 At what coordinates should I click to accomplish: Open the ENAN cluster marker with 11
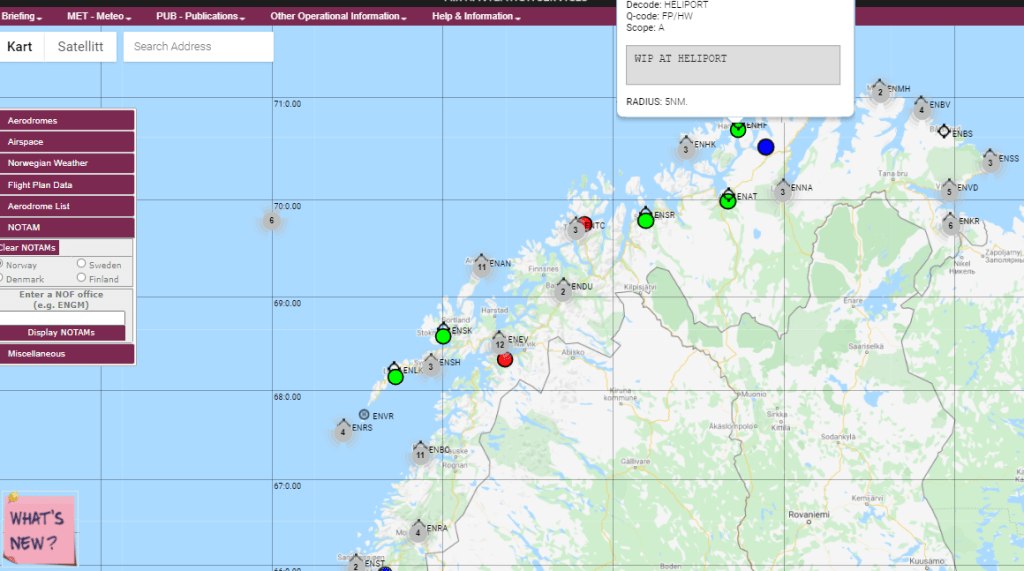click(481, 266)
